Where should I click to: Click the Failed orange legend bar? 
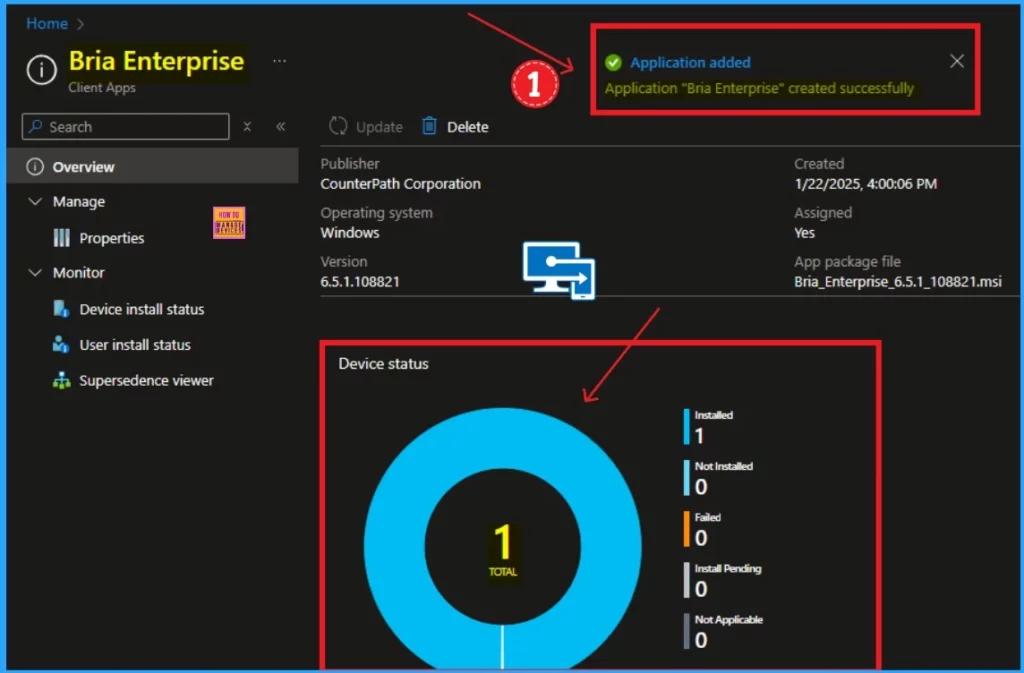coord(686,529)
